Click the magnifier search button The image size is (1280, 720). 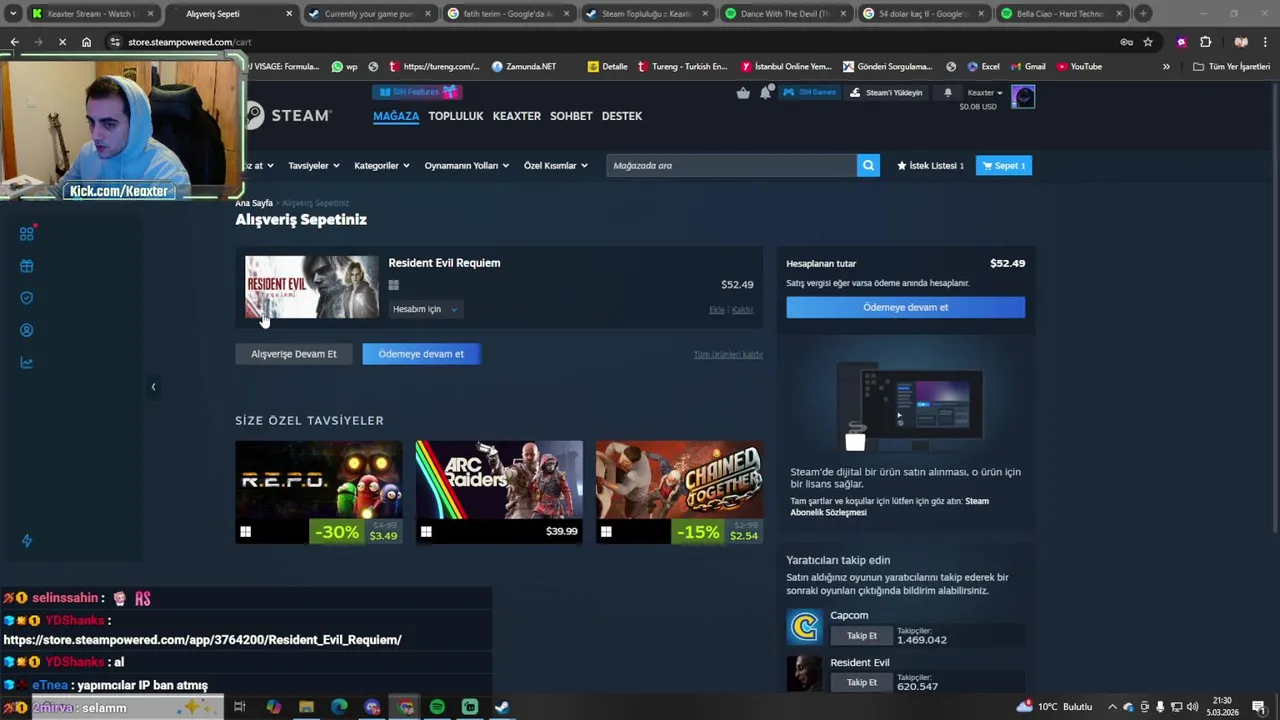click(x=868, y=166)
